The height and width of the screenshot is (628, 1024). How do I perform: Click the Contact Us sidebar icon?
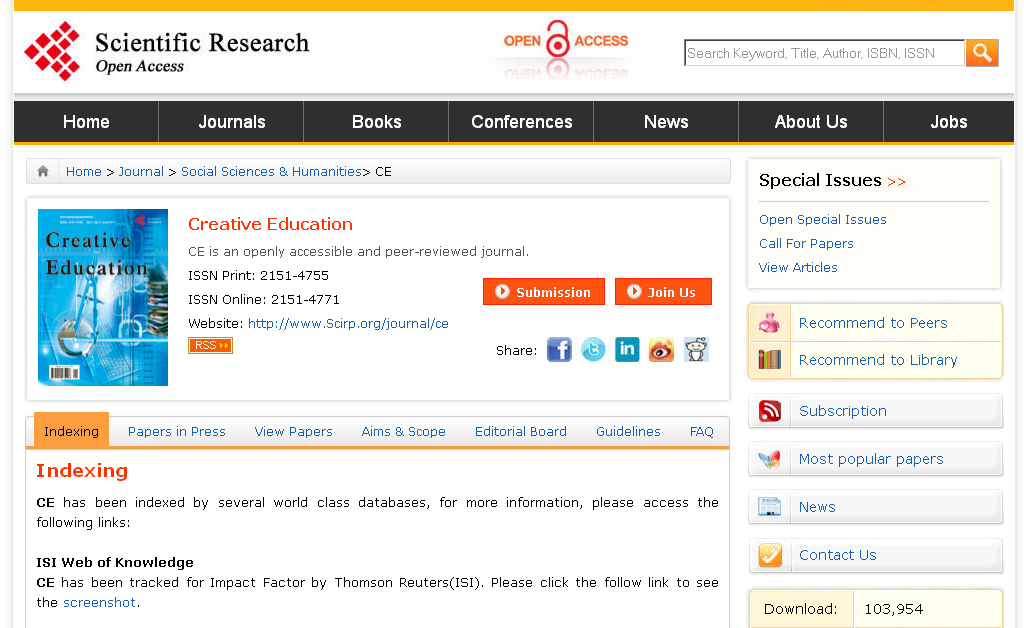(770, 555)
